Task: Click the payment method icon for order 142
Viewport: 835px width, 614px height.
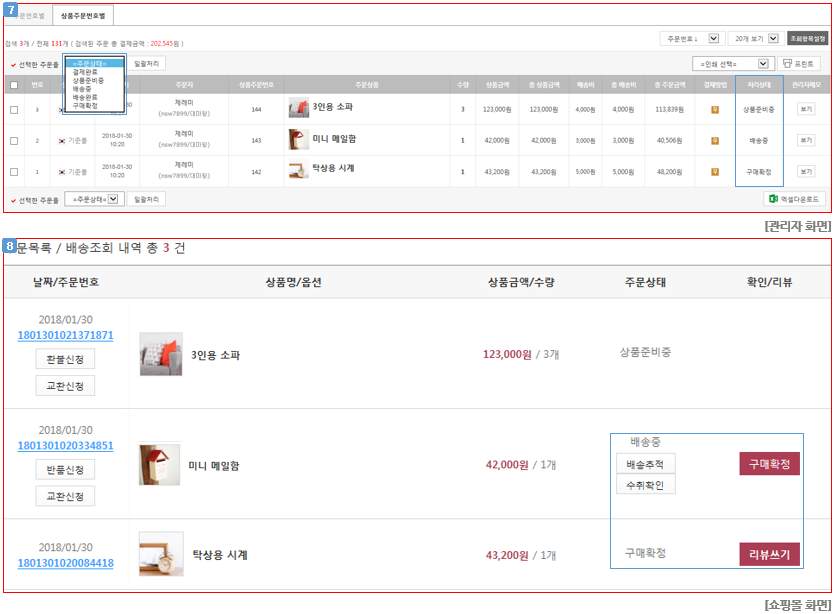Action: [715, 171]
